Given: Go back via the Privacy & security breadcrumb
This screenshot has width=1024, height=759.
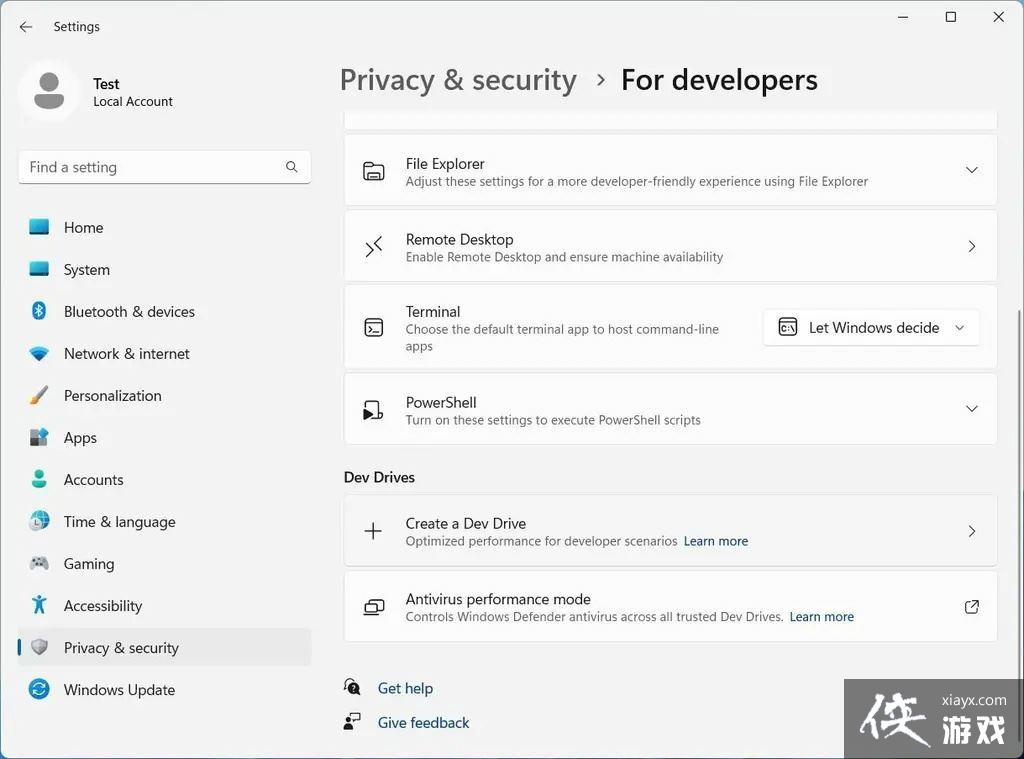Looking at the screenshot, I should tap(458, 79).
